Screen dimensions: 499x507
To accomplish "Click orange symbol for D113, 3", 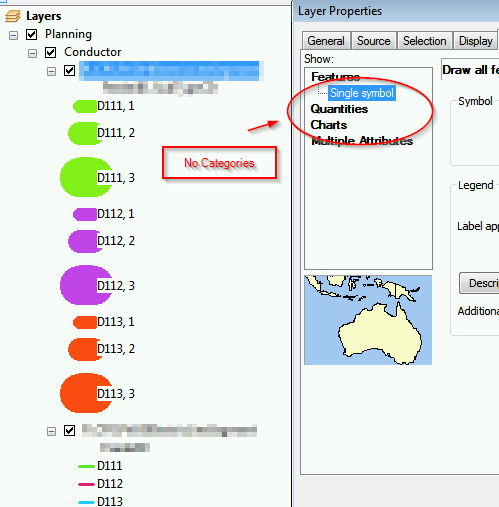I will pos(86,393).
